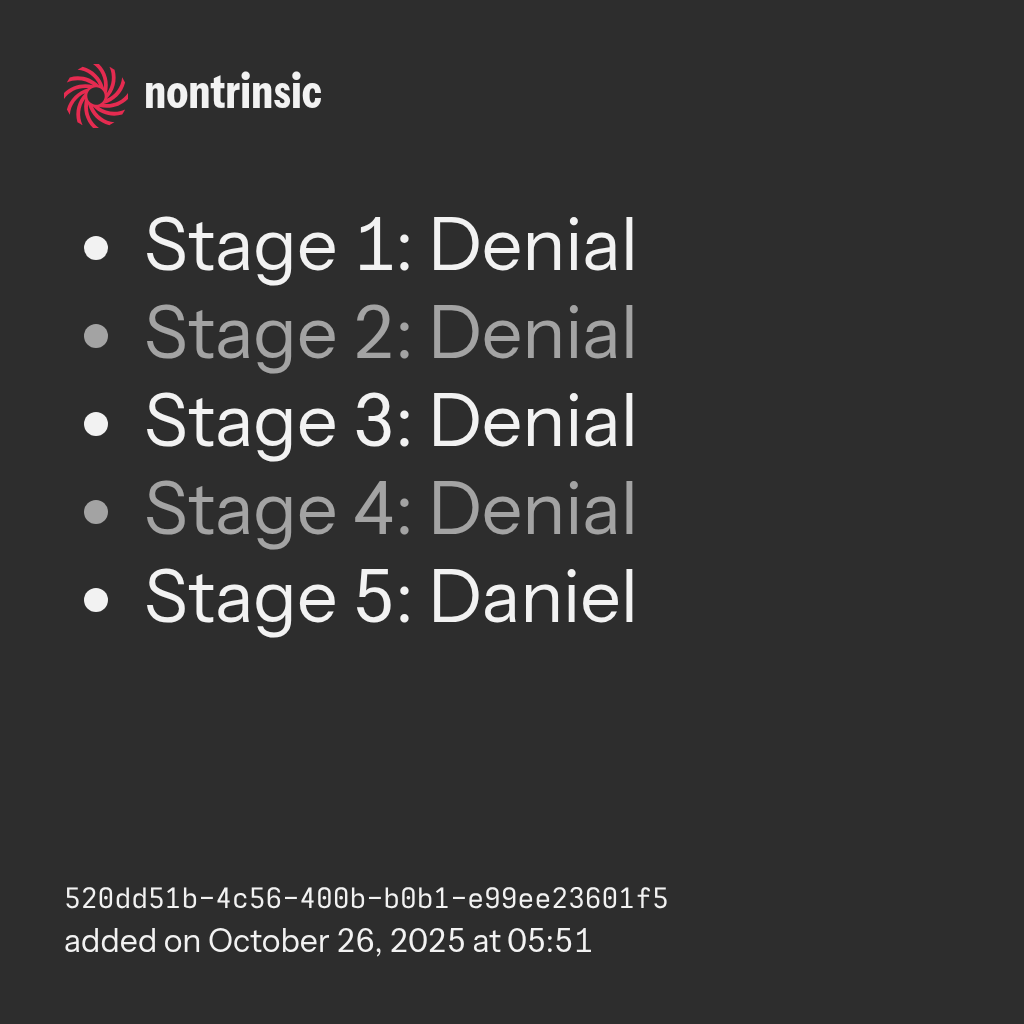Click the "October 26, 2025" date text
This screenshot has width=1024, height=1024.
pyautogui.click(x=336, y=942)
